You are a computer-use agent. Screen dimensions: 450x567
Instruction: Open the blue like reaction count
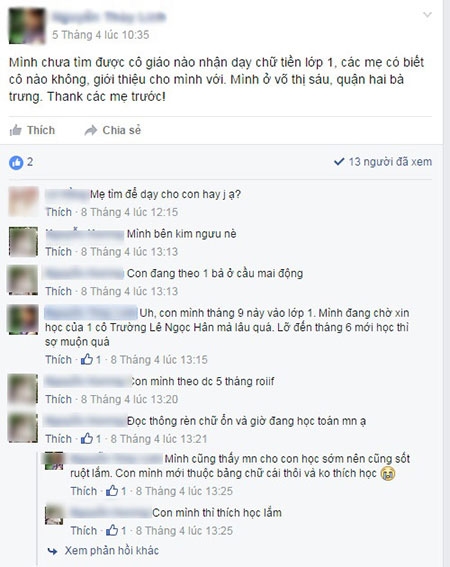tap(21, 162)
